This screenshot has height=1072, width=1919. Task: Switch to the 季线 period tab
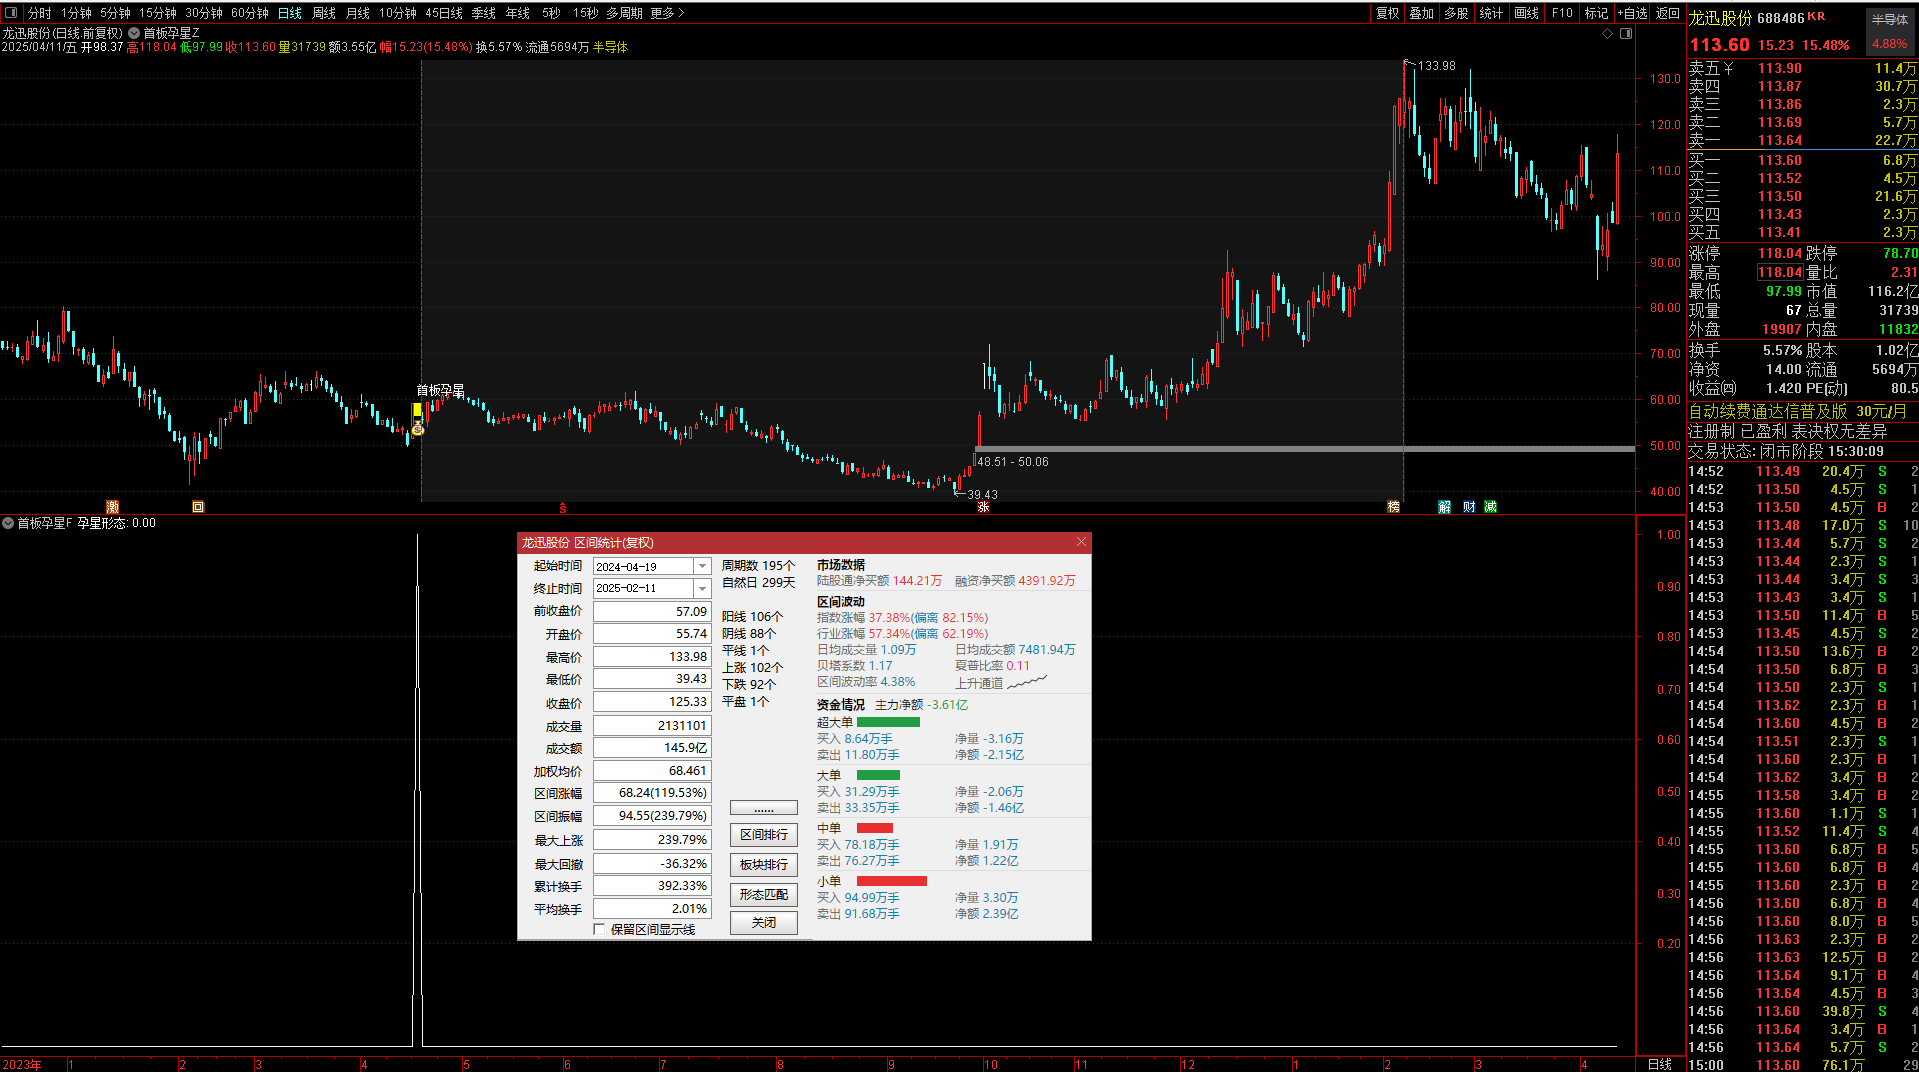[x=484, y=13]
